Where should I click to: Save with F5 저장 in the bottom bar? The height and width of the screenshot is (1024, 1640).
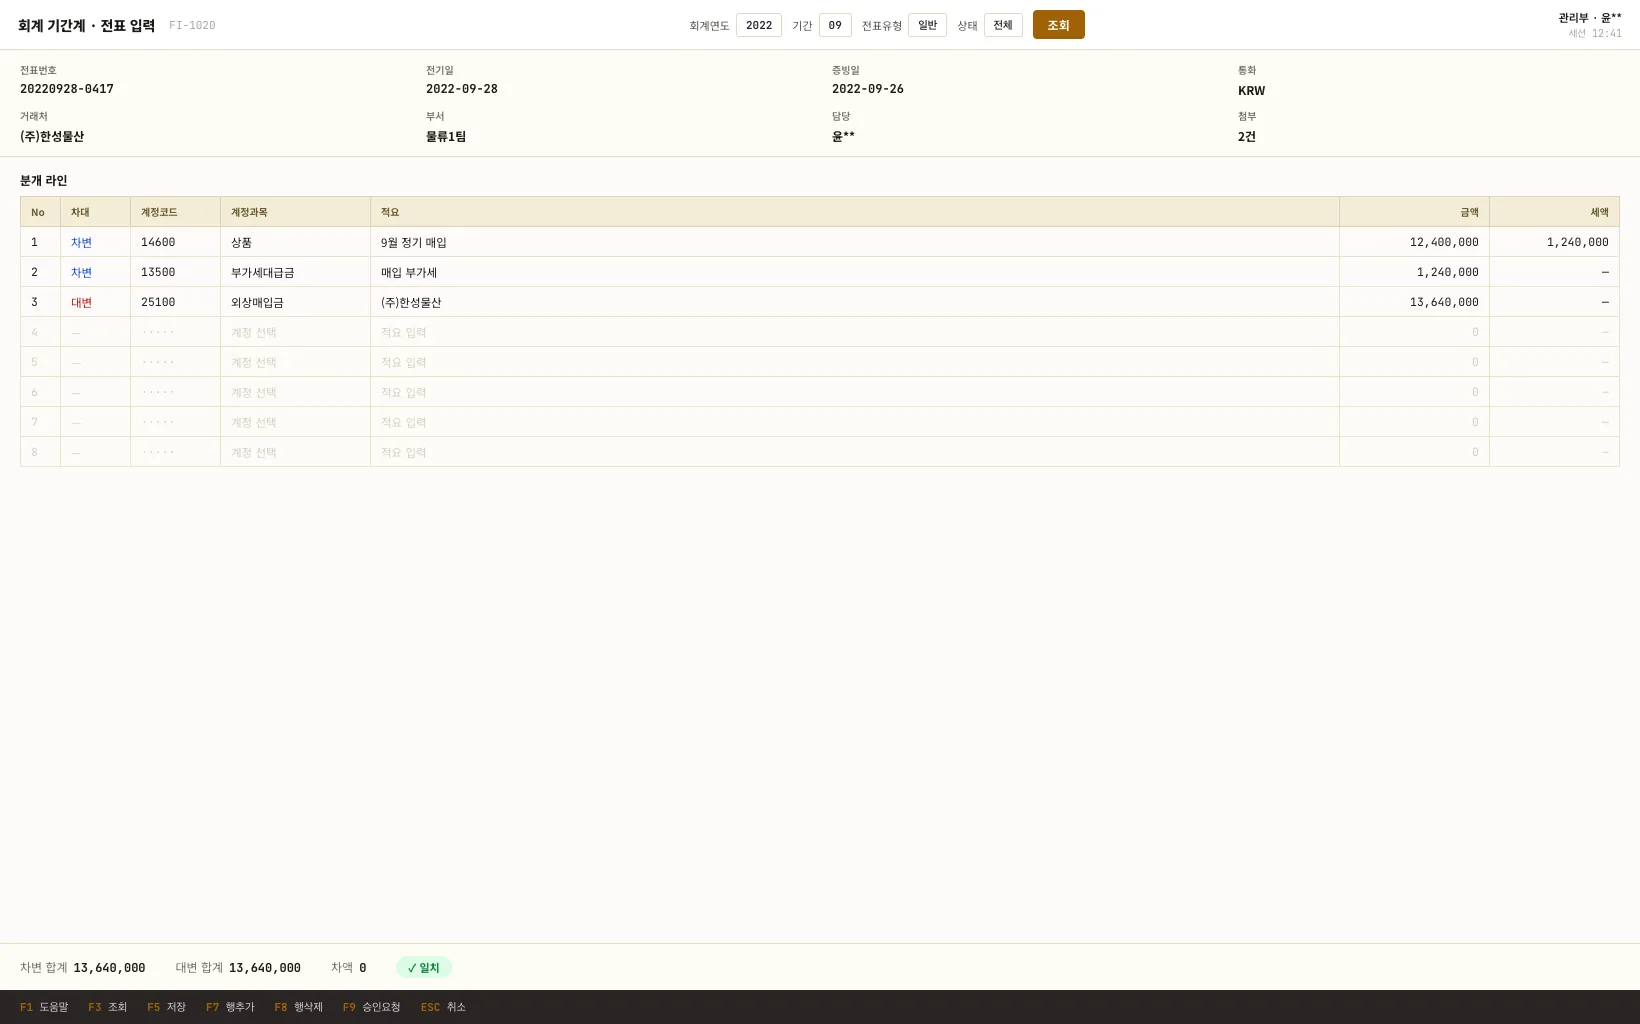[166, 1007]
